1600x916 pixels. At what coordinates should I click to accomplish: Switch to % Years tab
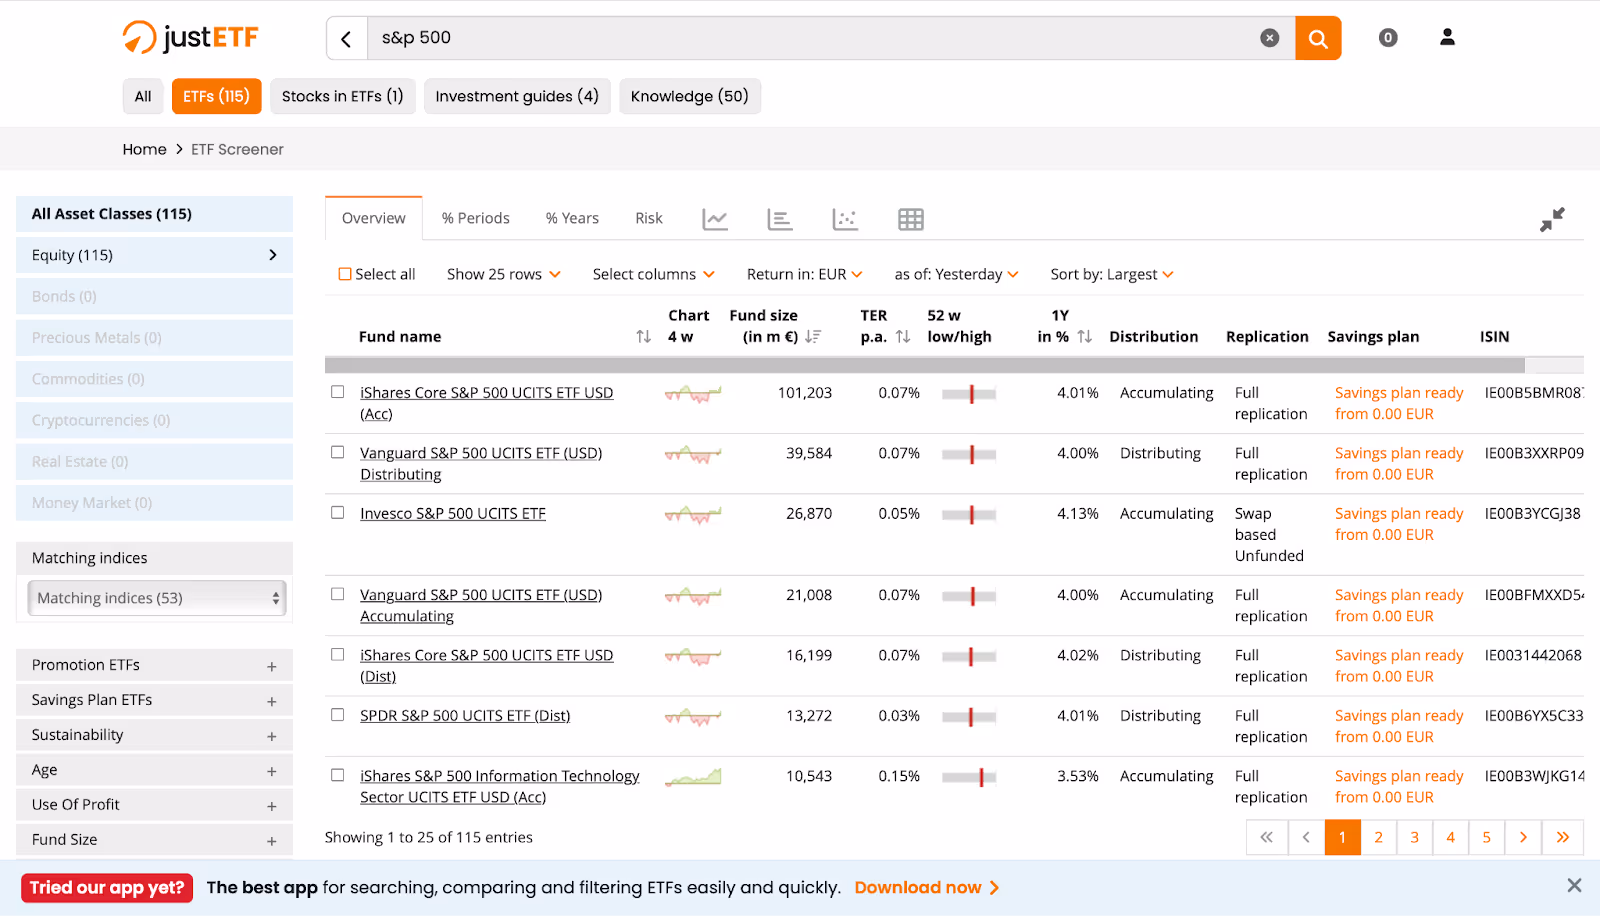[x=572, y=218]
